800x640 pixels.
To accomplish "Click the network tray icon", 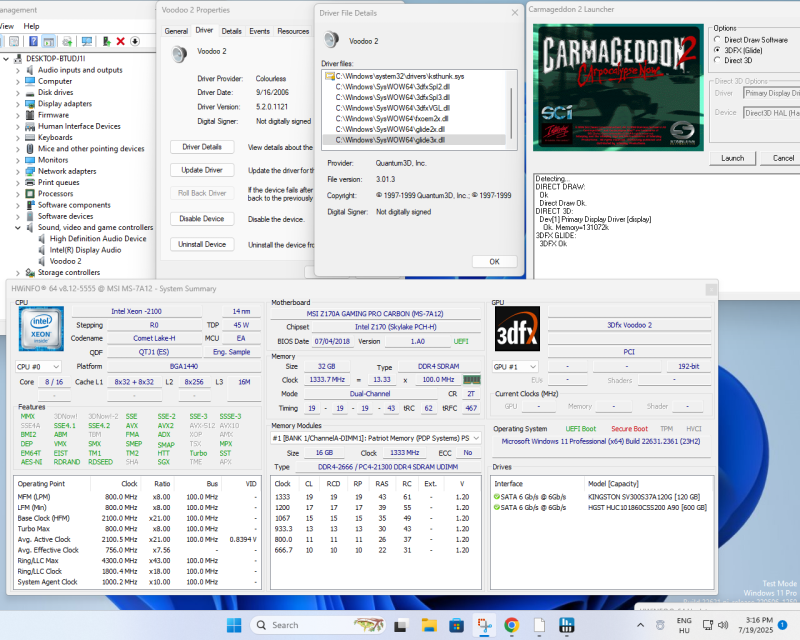I will 708,625.
